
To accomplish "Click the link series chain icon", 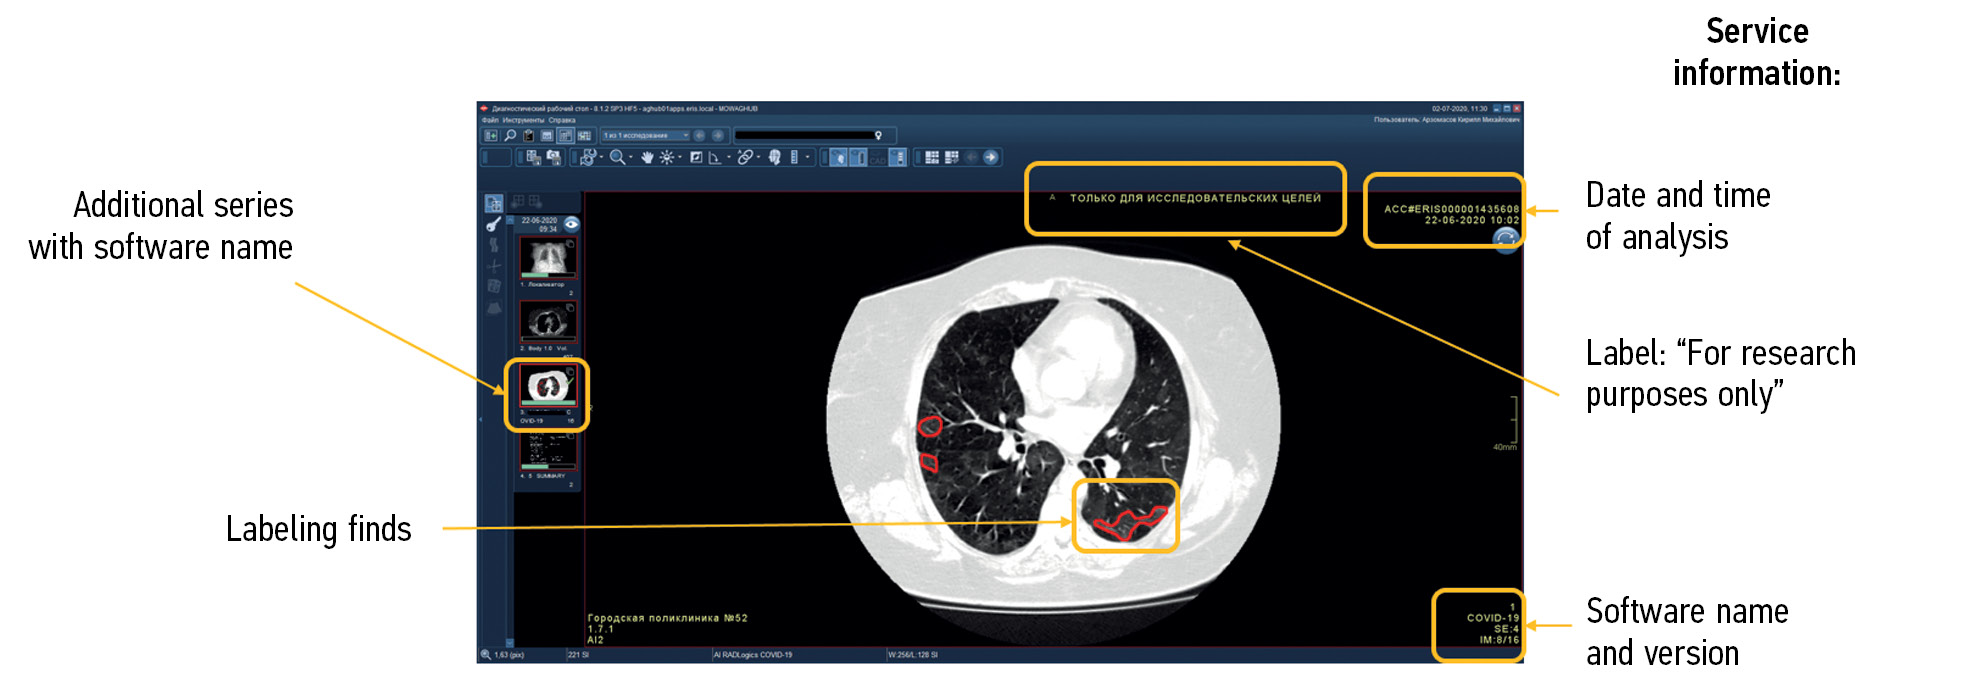I will point(745,158).
